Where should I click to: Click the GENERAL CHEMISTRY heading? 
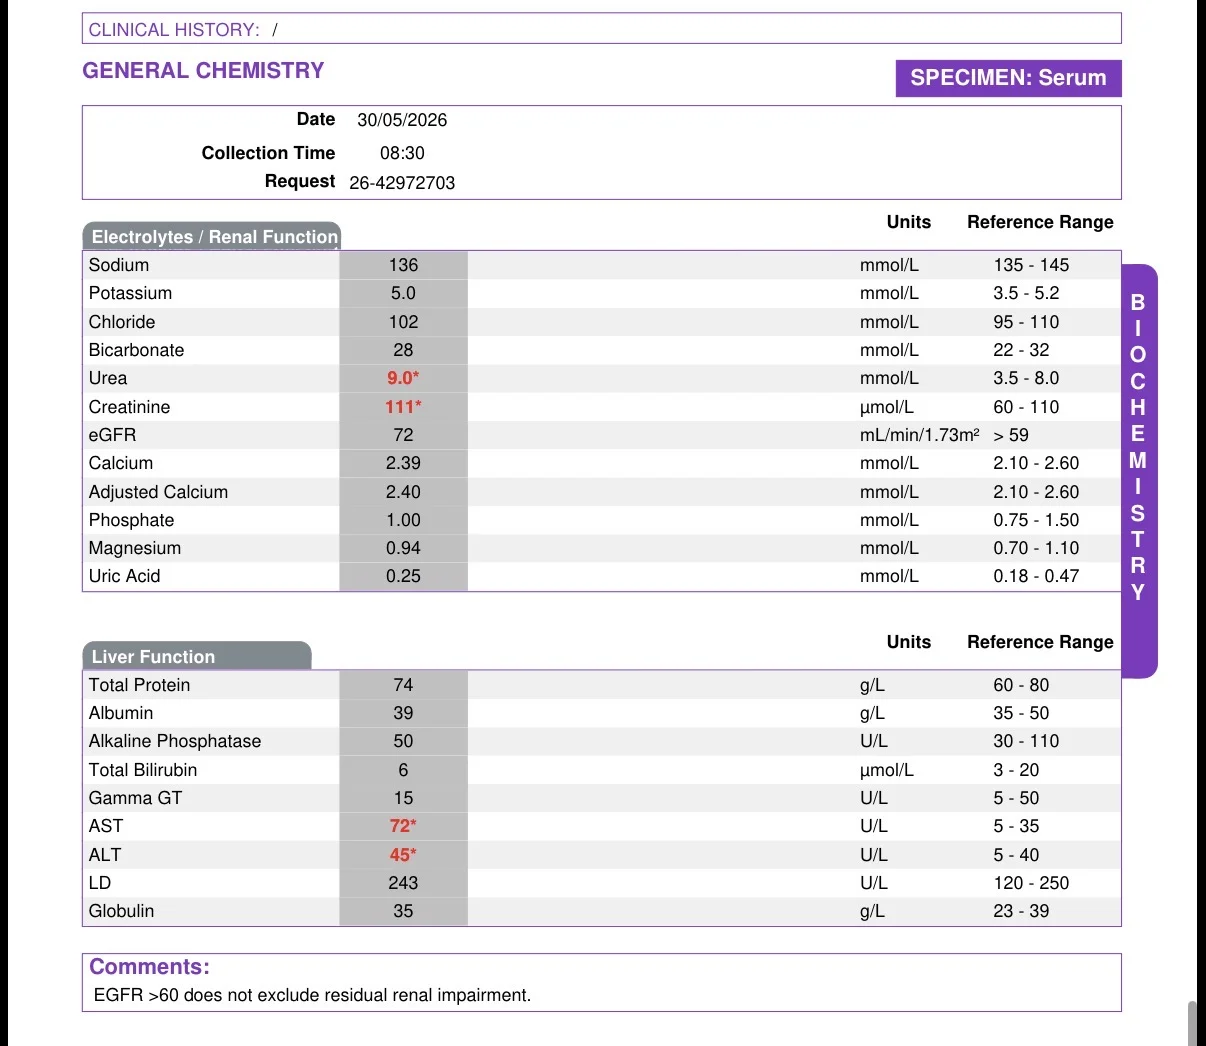pos(203,71)
